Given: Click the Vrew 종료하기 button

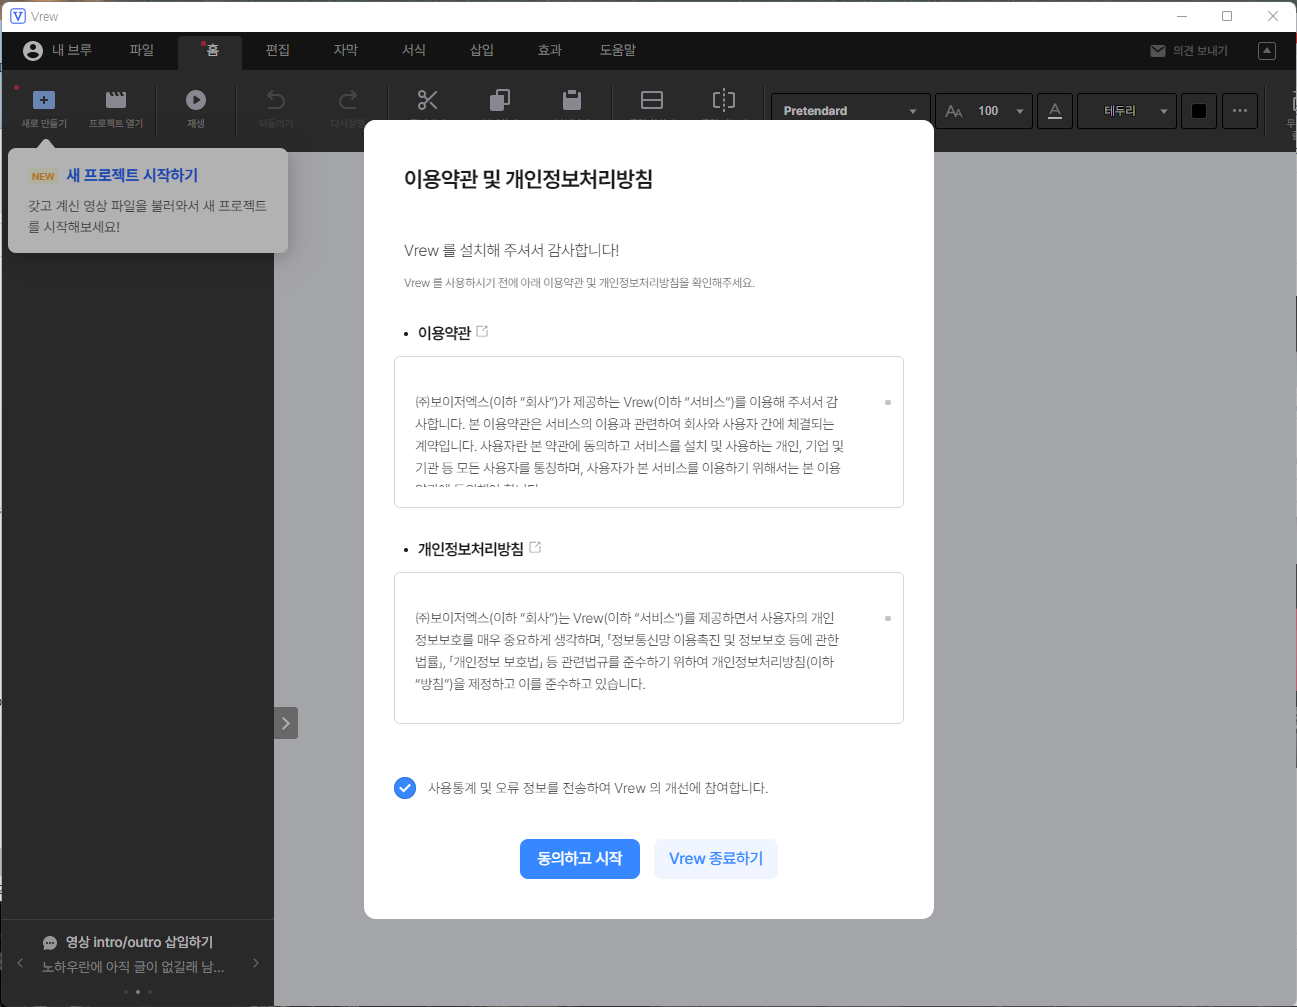Looking at the screenshot, I should 716,858.
